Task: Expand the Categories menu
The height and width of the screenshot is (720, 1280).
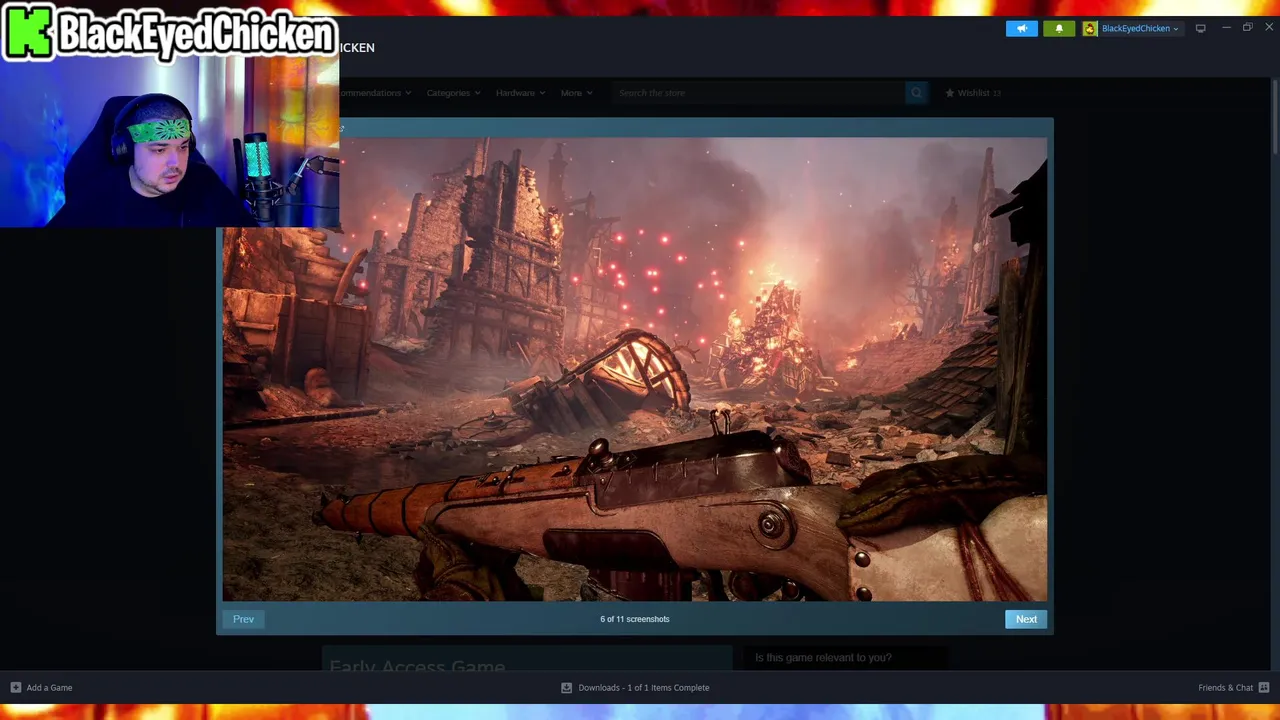Action: tap(453, 93)
